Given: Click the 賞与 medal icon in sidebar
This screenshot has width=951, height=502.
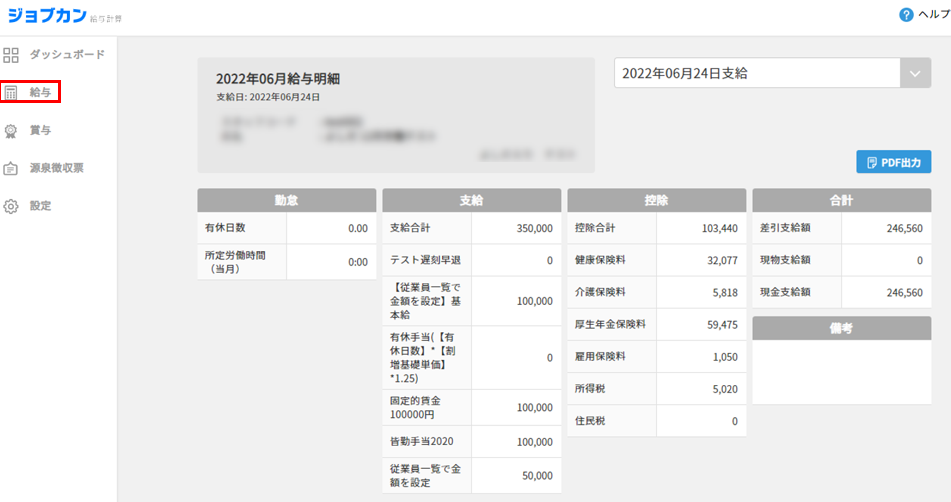Looking at the screenshot, I should tap(11, 130).
